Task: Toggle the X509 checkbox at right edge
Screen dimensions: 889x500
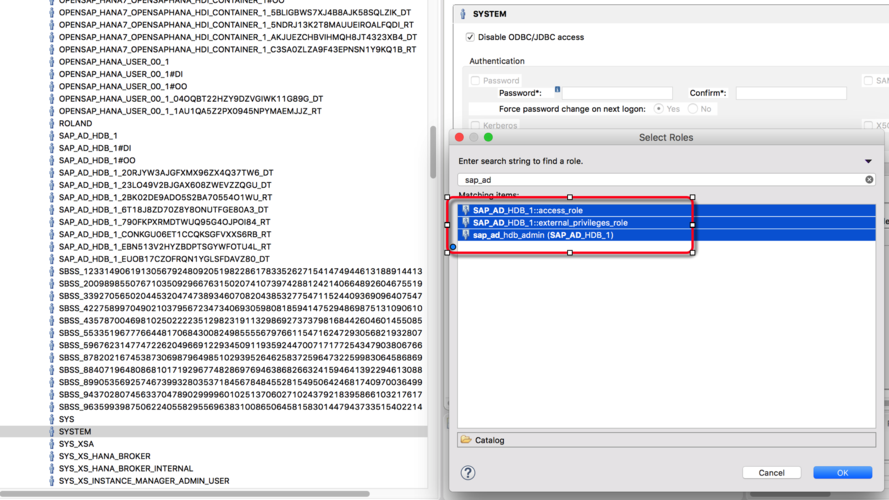Action: 868,125
